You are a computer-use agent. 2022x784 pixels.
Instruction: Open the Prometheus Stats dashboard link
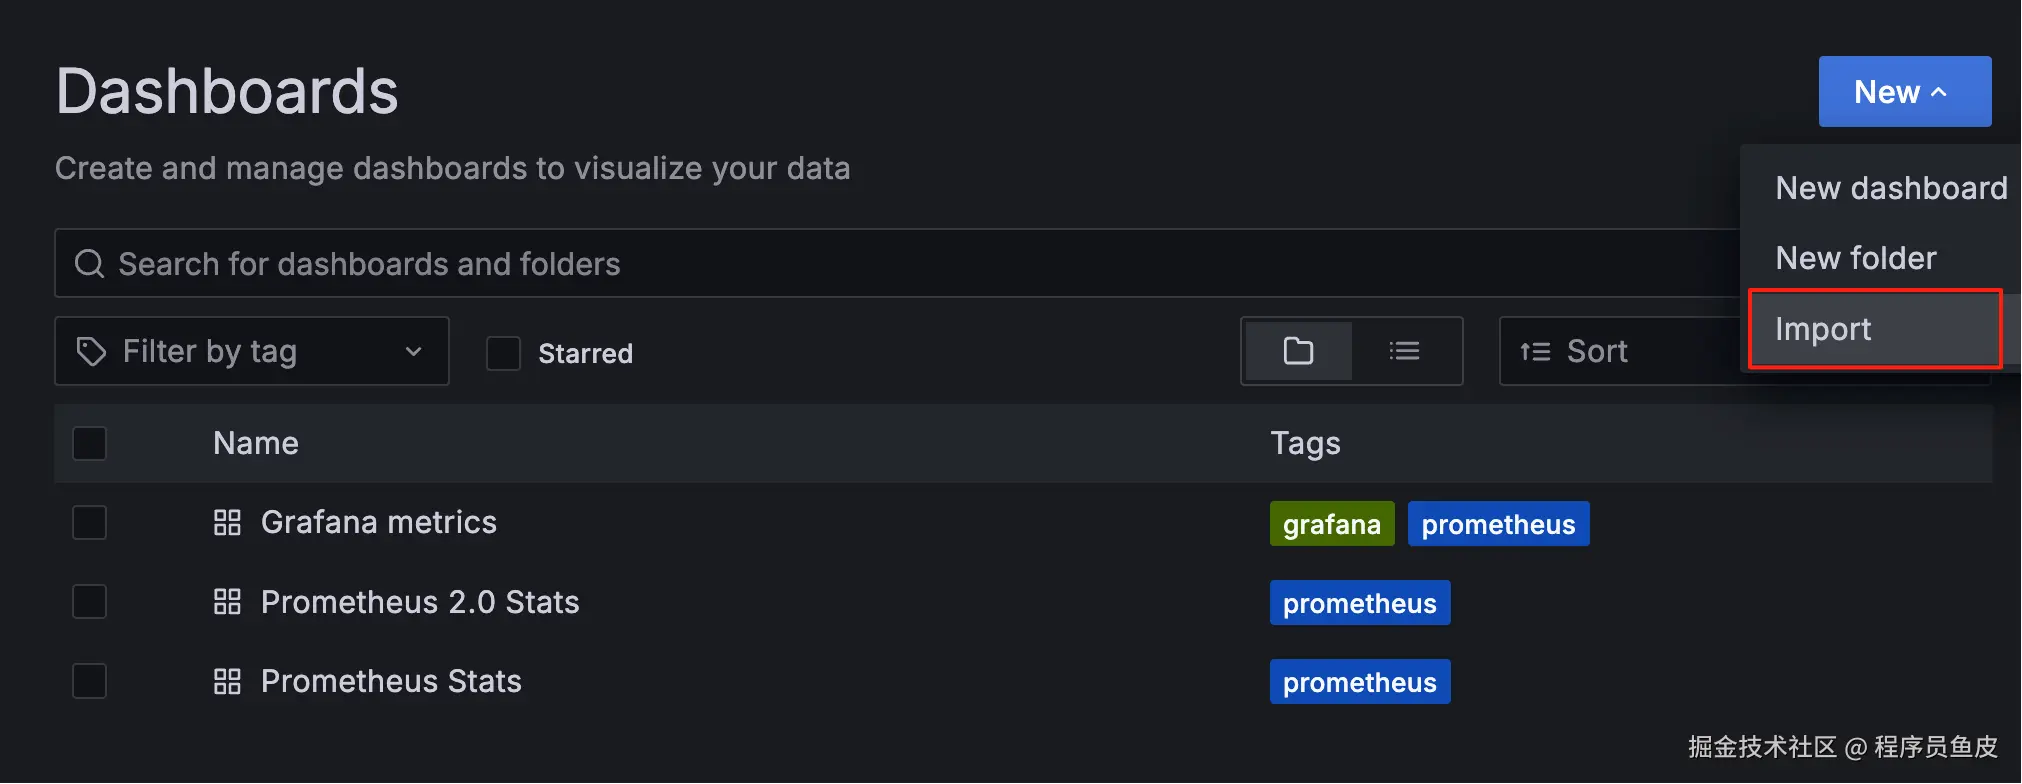click(x=391, y=682)
